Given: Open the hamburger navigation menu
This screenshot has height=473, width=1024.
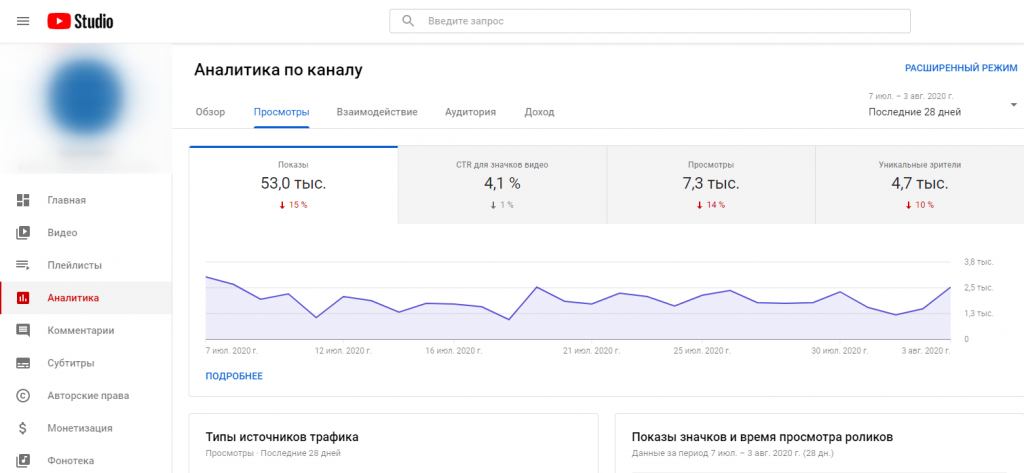Looking at the screenshot, I should (23, 21).
